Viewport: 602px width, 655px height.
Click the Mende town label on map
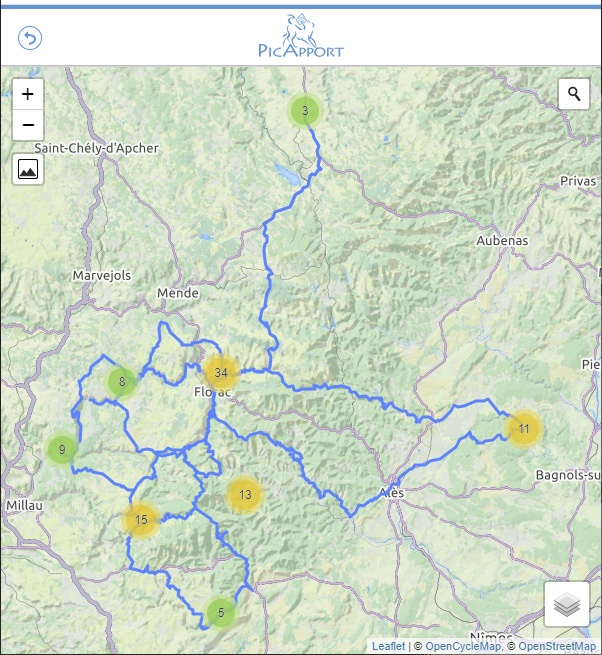tap(178, 293)
